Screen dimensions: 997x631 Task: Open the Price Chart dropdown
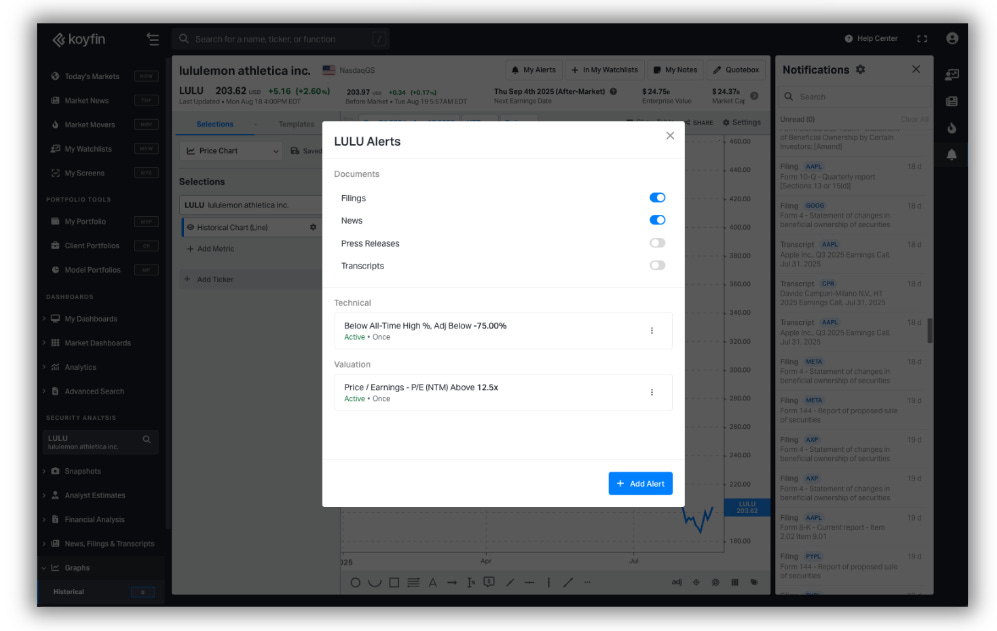click(x=231, y=151)
